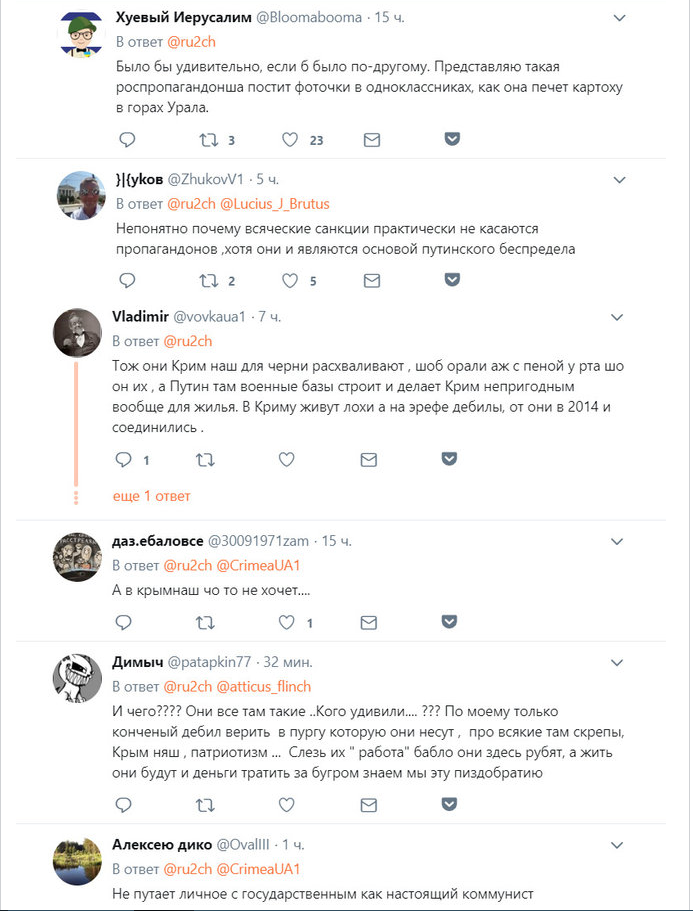Expand the options chevron on Vladimir's tweet
693x911 pixels.
pos(617,317)
